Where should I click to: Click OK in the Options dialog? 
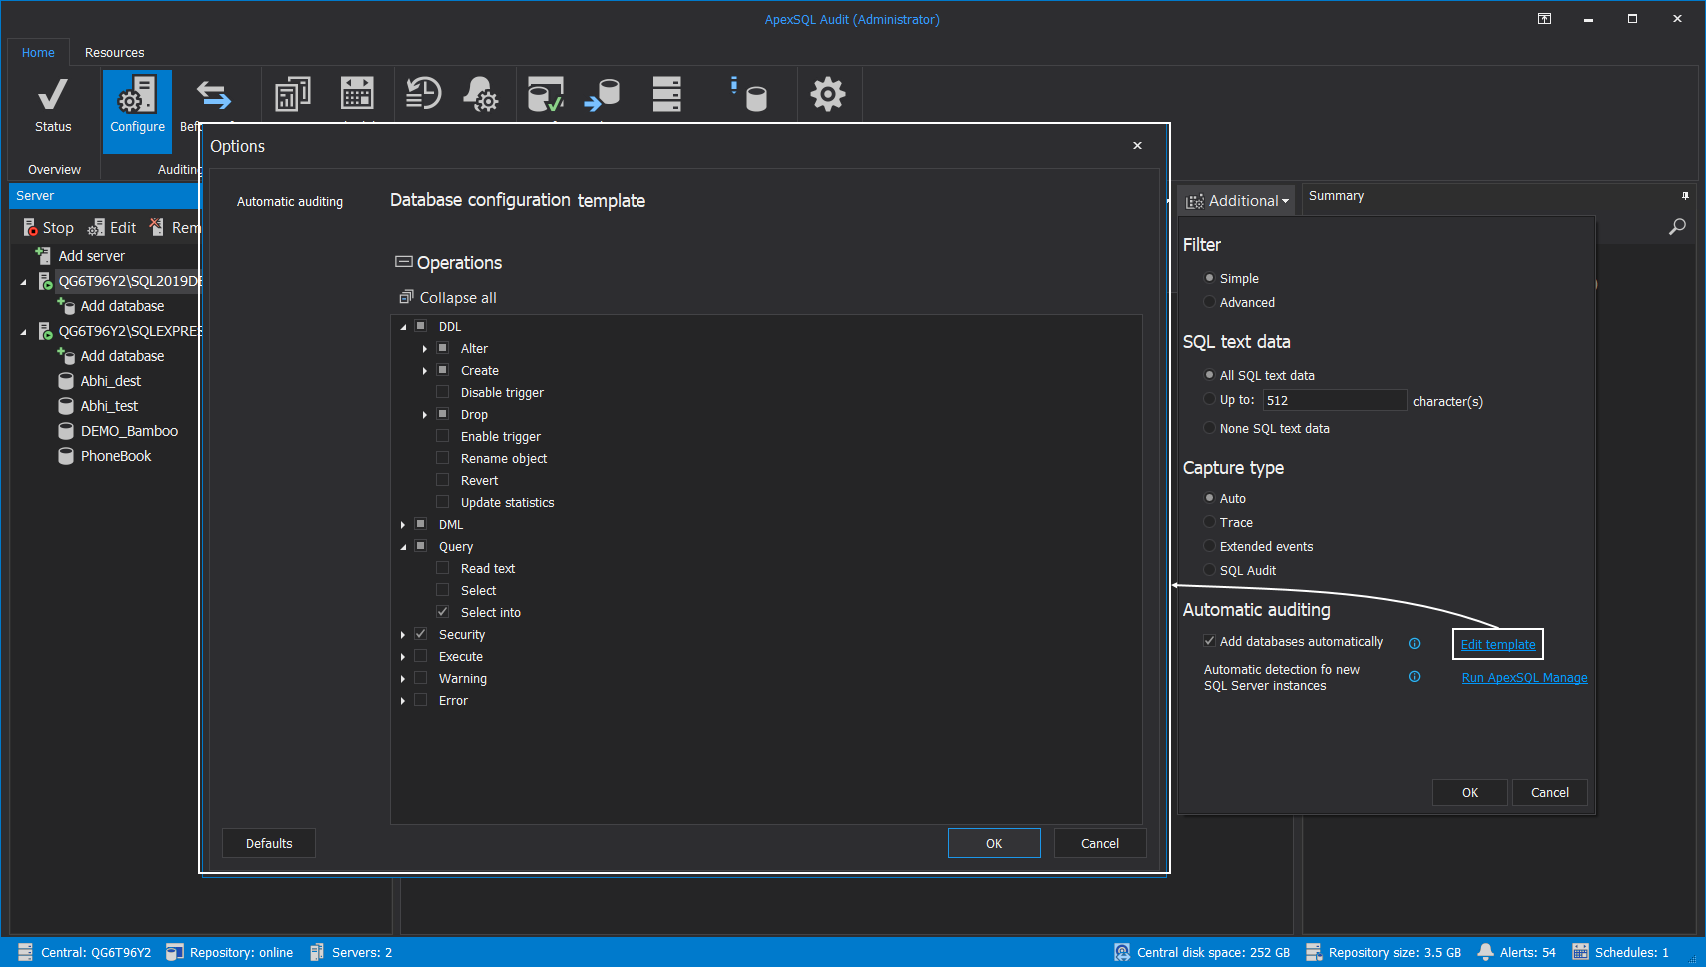[x=994, y=843]
